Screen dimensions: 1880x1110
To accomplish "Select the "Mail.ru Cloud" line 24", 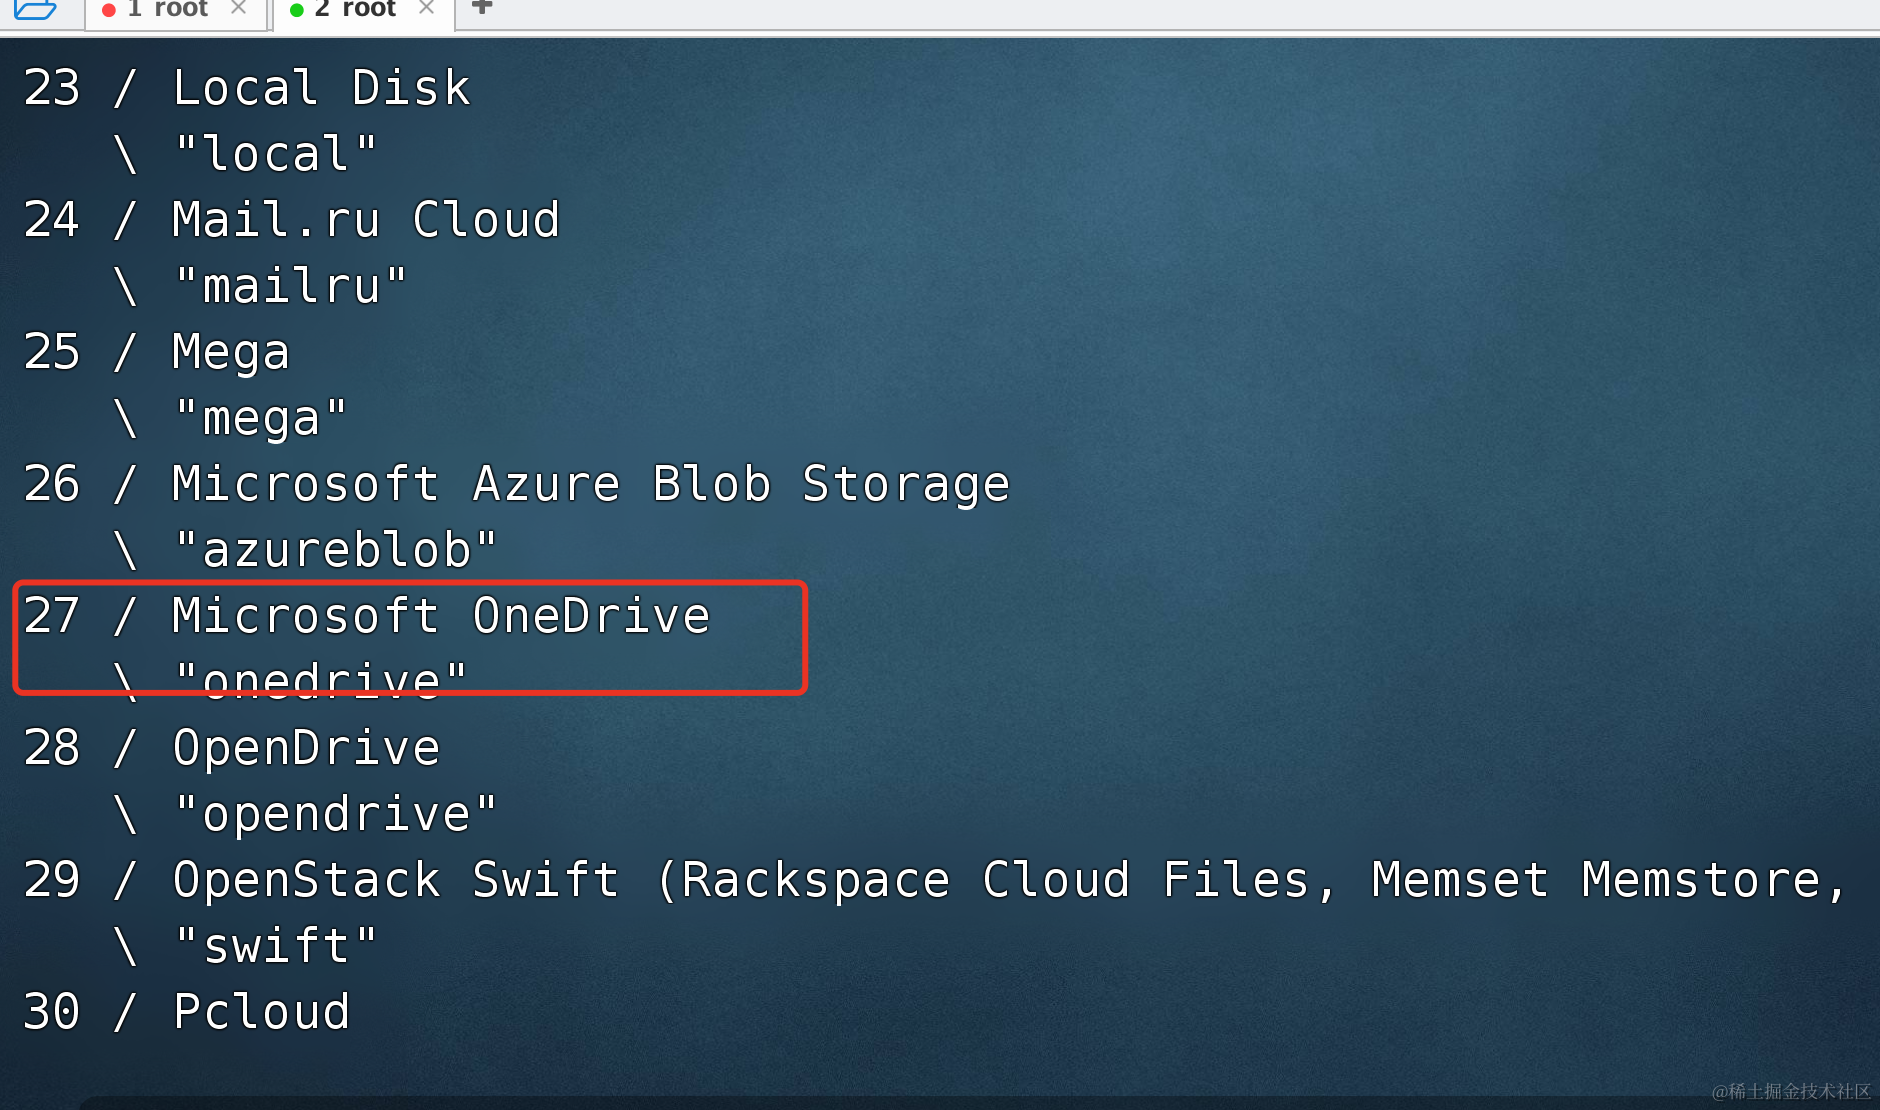I will click(291, 220).
